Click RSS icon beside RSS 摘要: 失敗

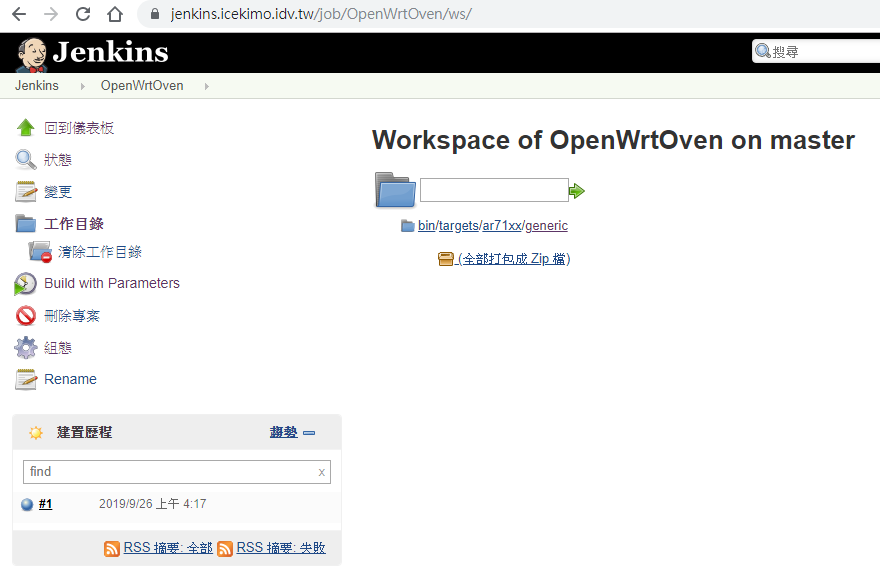click(225, 549)
